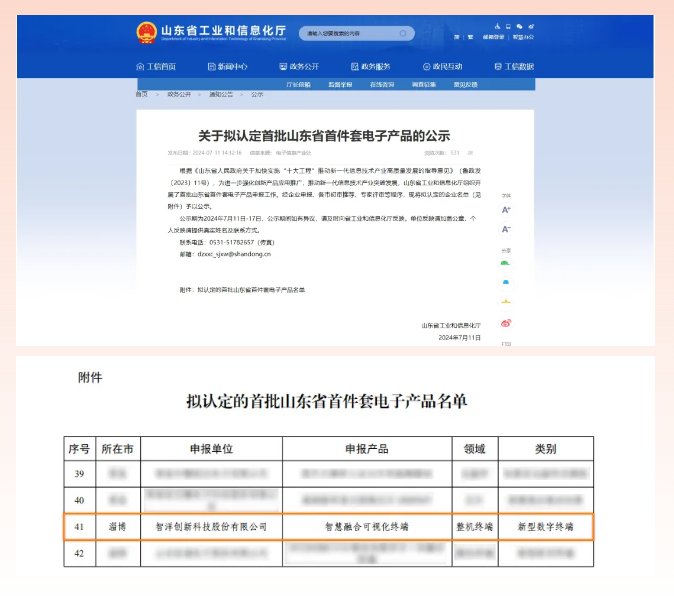Screen dimensions: 674x596
Task: Click table cell 智洋创新科技股份有限公司
Action: (x=210, y=525)
